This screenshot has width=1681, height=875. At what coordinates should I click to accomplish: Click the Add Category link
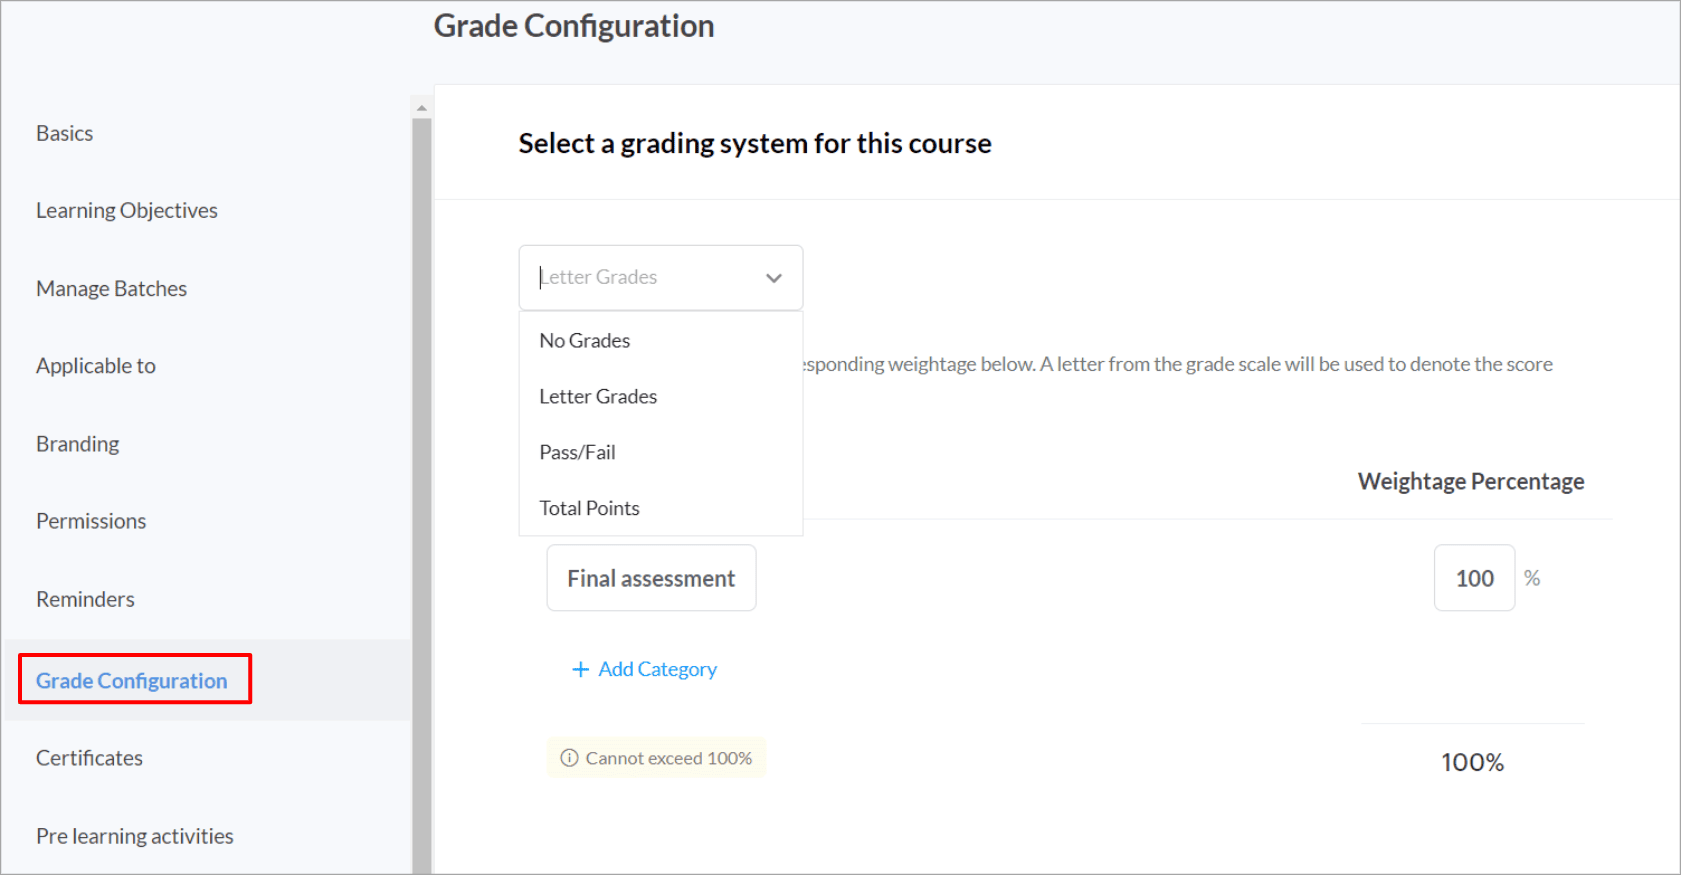pyautogui.click(x=657, y=669)
